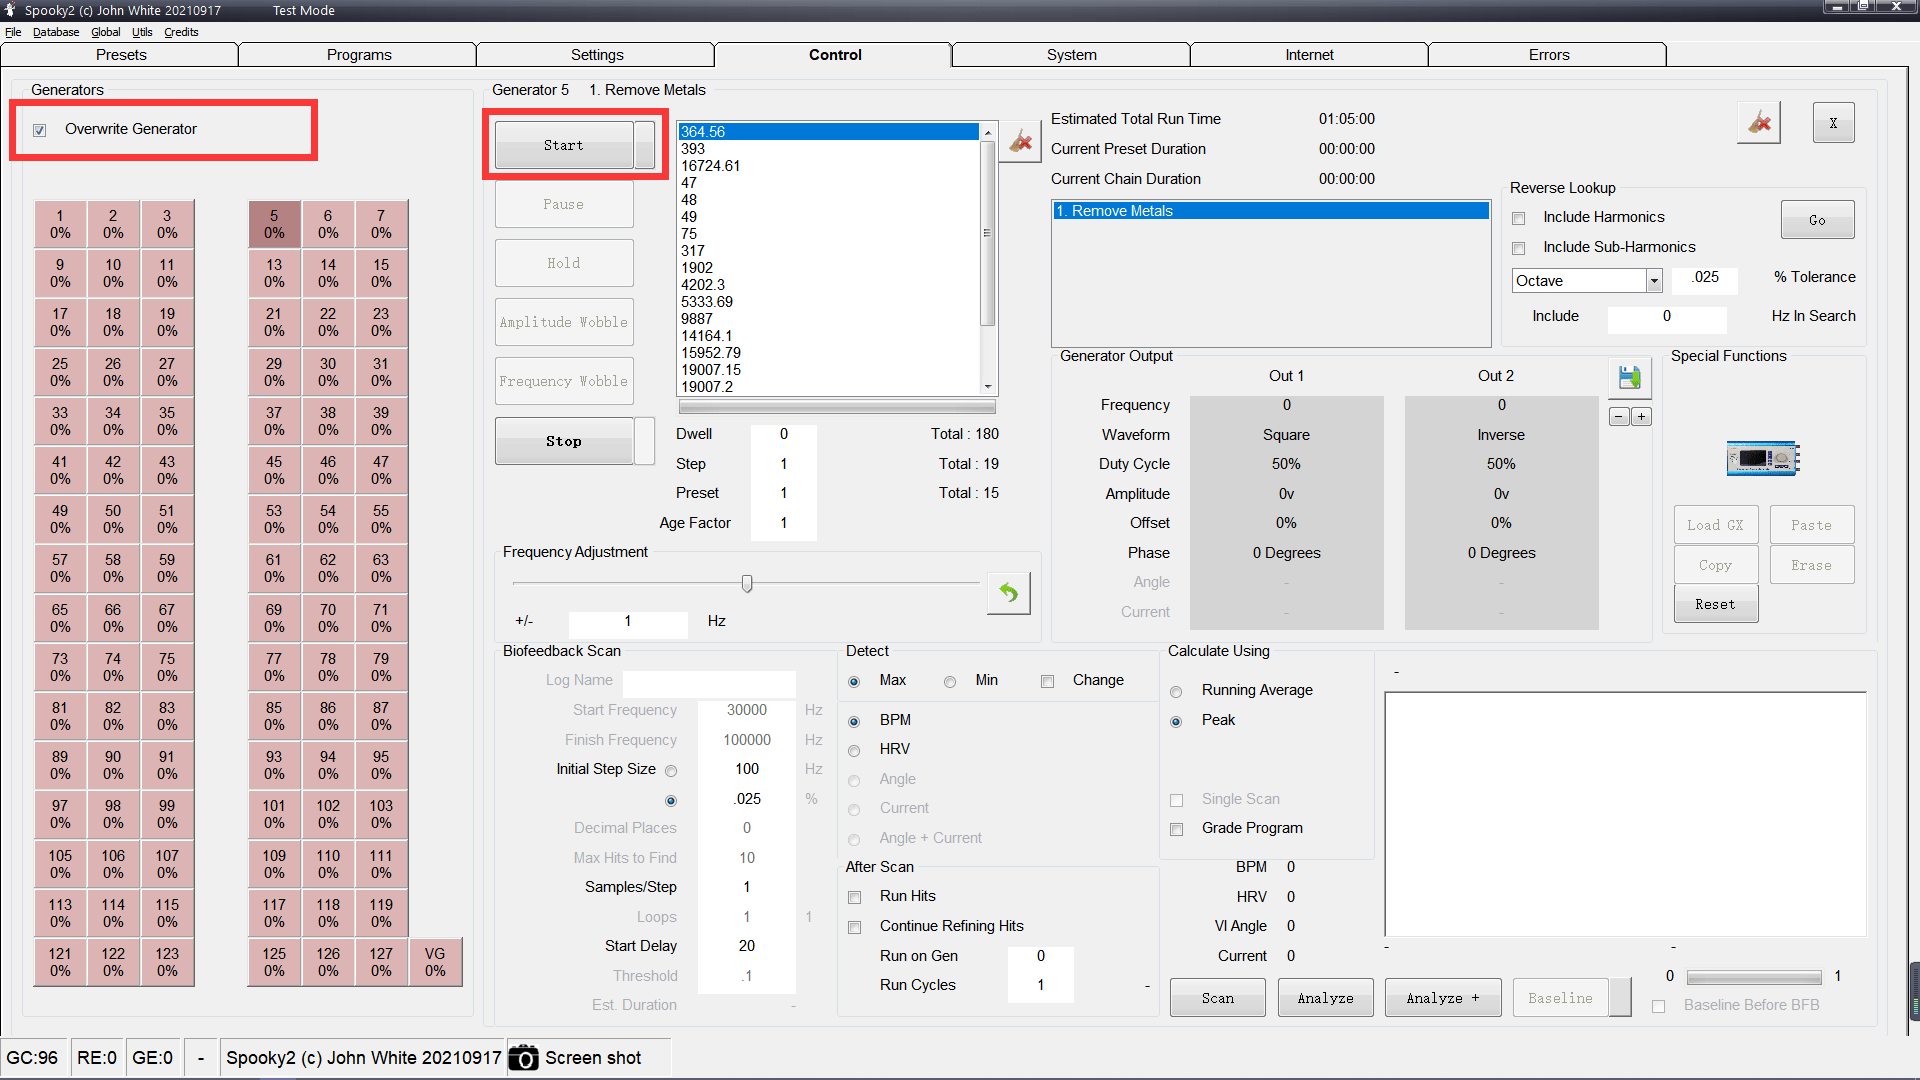Open the Database menu
The height and width of the screenshot is (1080, 1920).
[55, 32]
